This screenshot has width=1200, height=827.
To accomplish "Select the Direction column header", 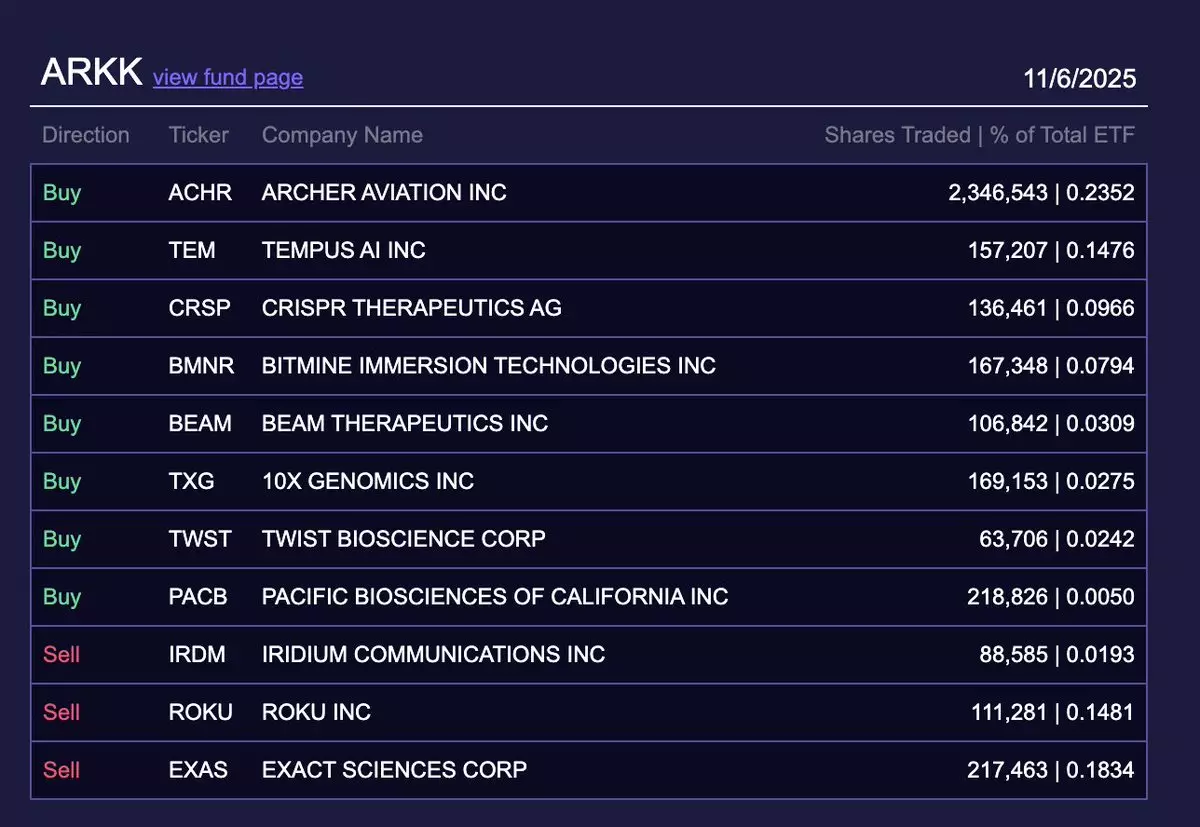I will coord(86,135).
